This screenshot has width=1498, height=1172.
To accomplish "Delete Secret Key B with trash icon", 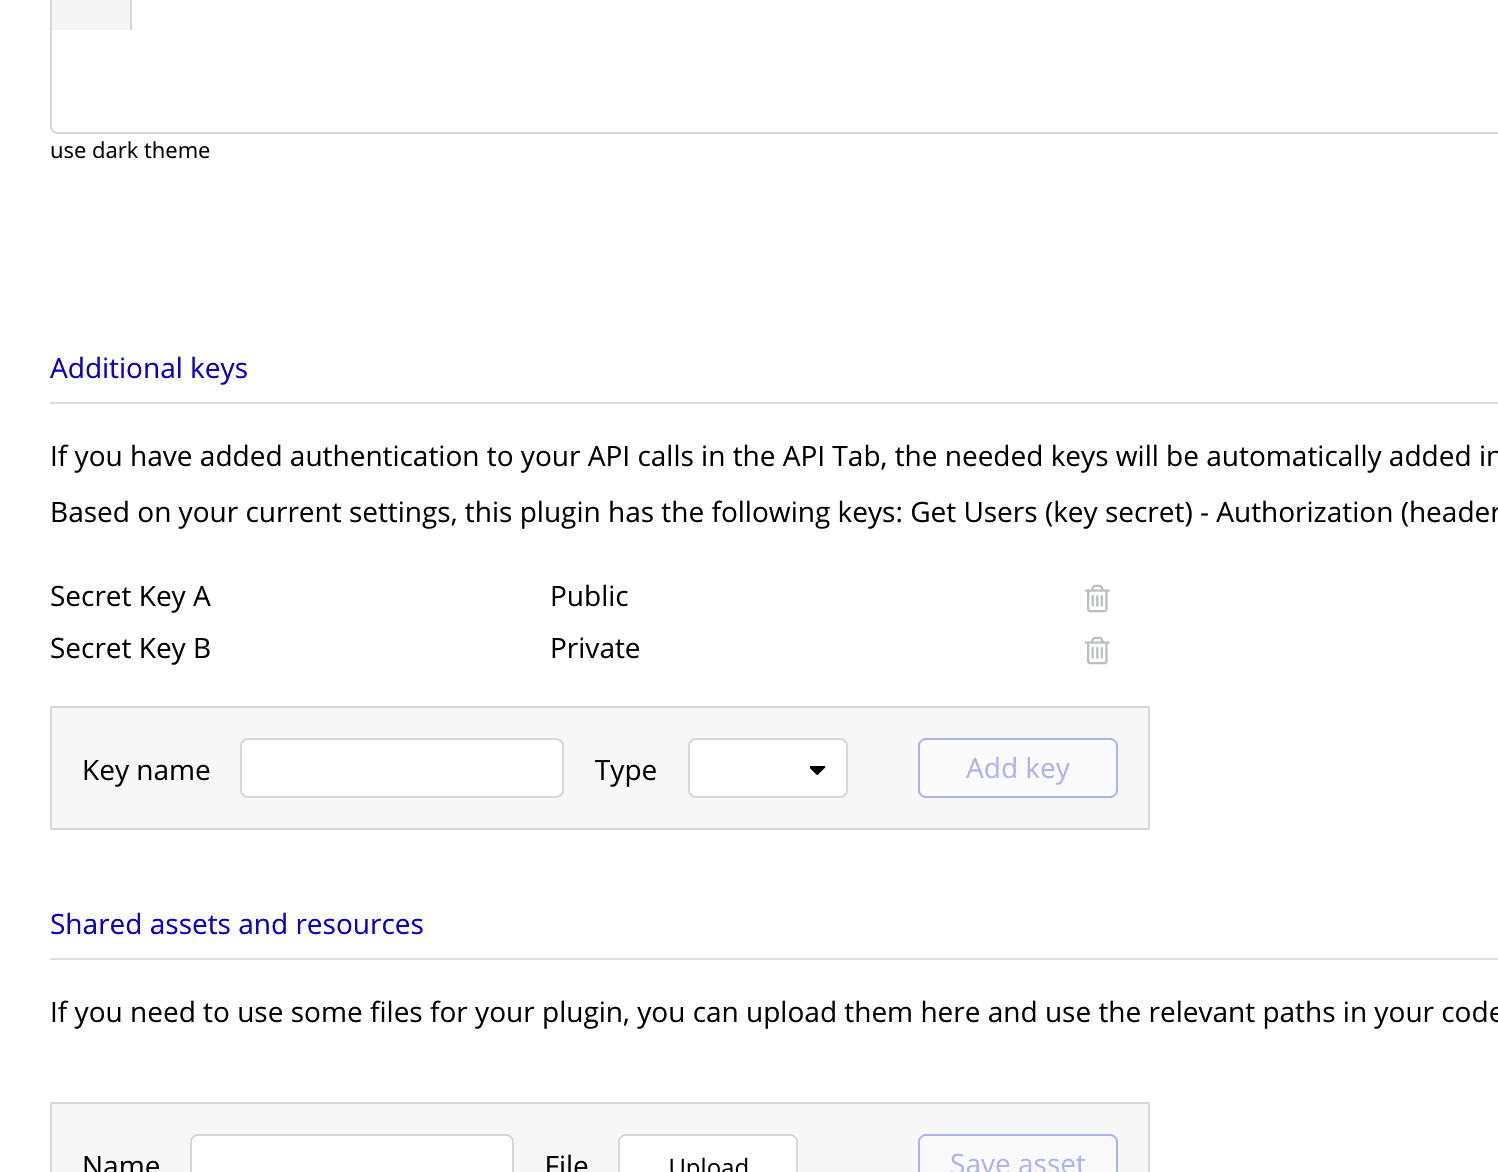I will (x=1097, y=650).
